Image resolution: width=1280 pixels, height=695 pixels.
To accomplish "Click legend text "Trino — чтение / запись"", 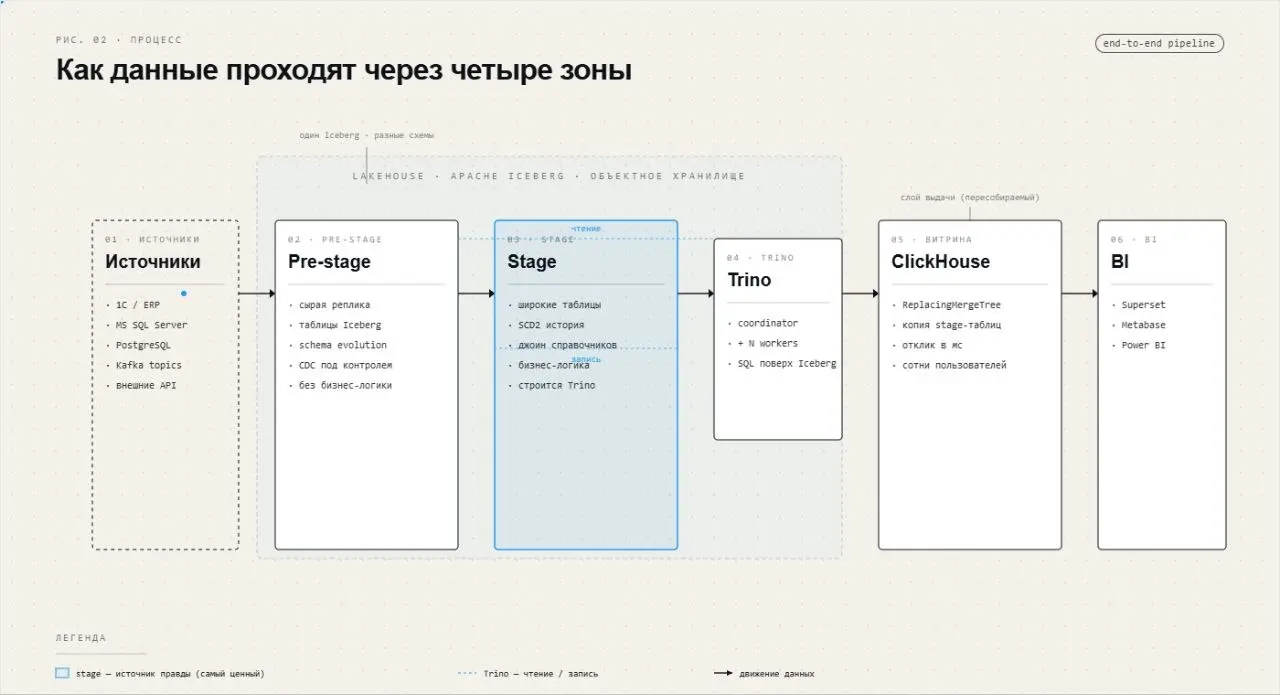I will pyautogui.click(x=541, y=674).
